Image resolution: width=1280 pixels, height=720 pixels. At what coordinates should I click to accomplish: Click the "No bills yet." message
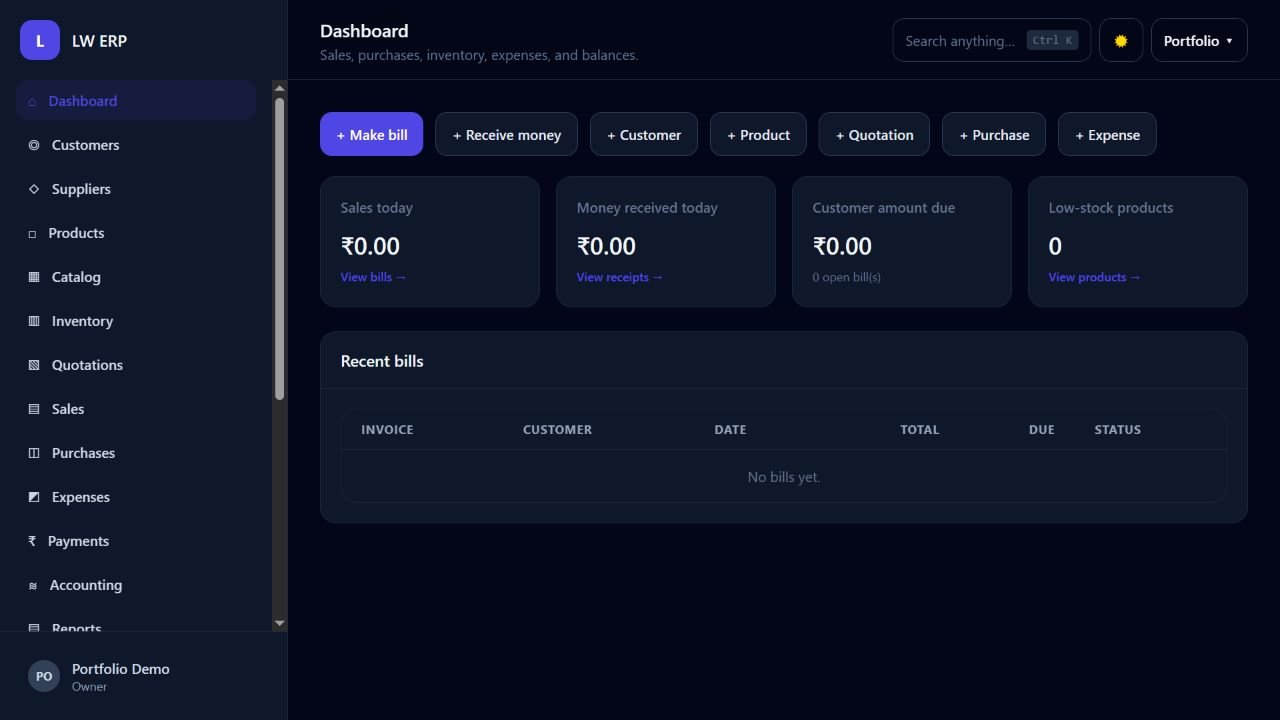pos(784,477)
